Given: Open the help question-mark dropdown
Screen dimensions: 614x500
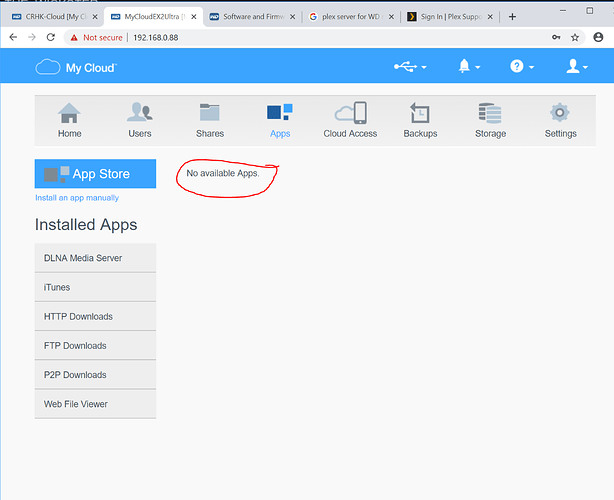Looking at the screenshot, I should coord(522,66).
